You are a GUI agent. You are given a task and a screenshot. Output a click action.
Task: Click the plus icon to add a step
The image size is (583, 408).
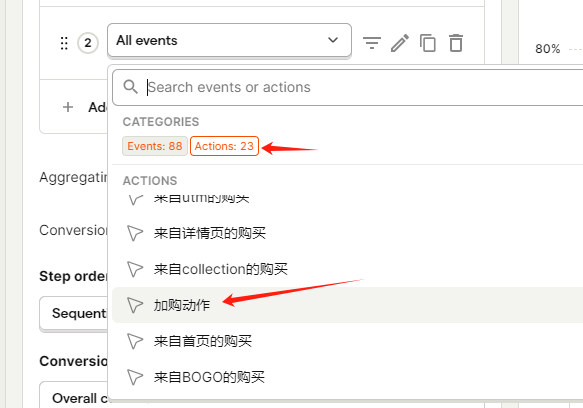(68, 107)
